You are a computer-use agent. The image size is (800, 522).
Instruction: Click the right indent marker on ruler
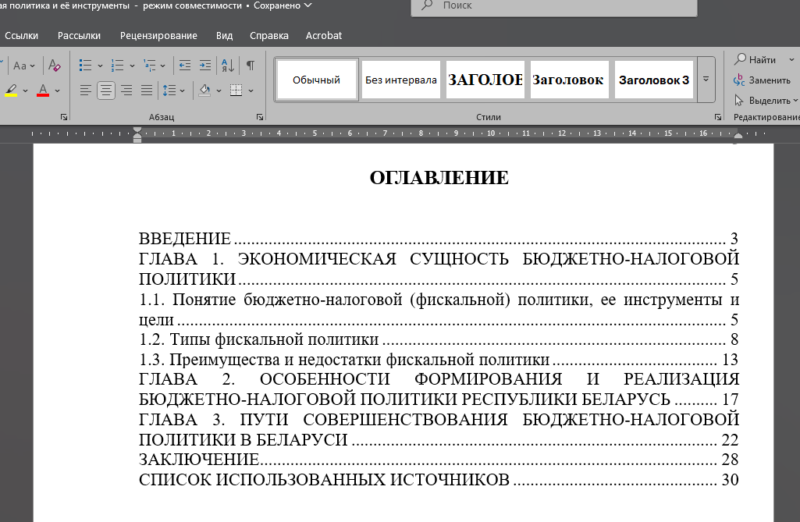click(x=738, y=135)
